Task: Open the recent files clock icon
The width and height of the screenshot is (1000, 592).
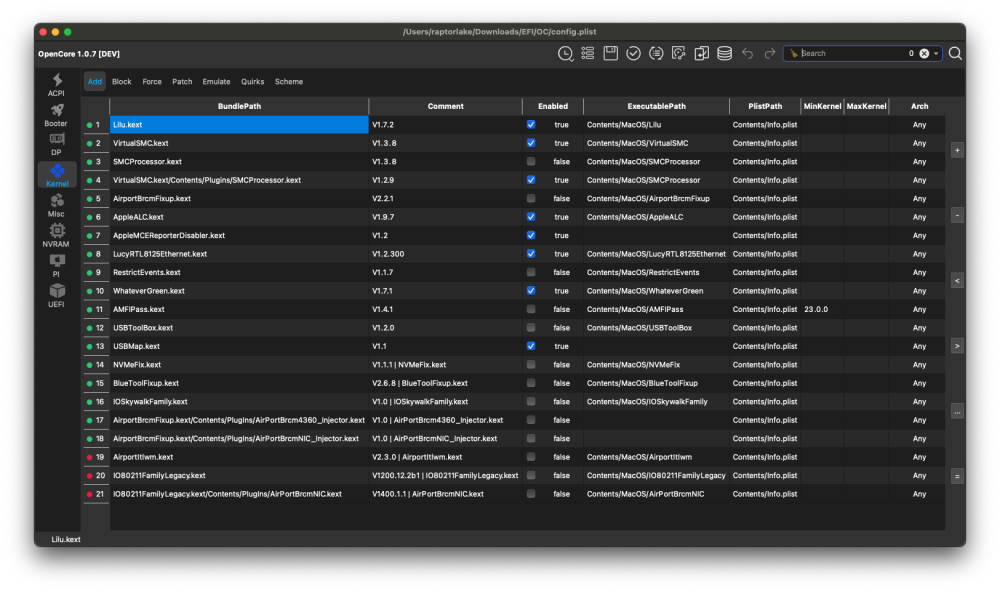Action: pyautogui.click(x=565, y=54)
